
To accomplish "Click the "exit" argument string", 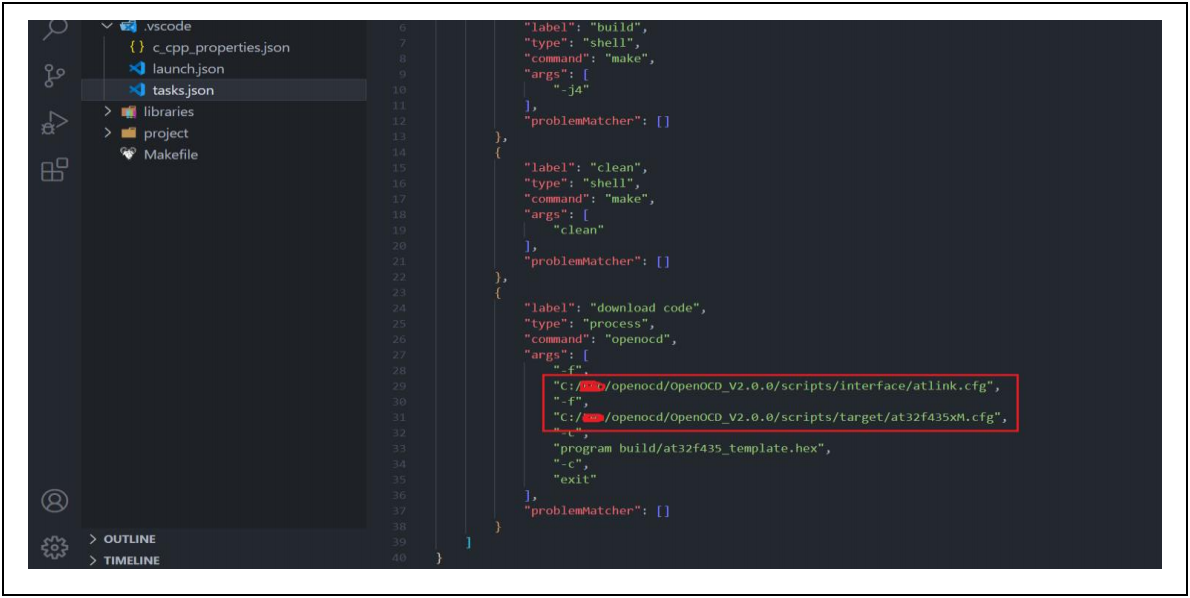I will tap(575, 480).
